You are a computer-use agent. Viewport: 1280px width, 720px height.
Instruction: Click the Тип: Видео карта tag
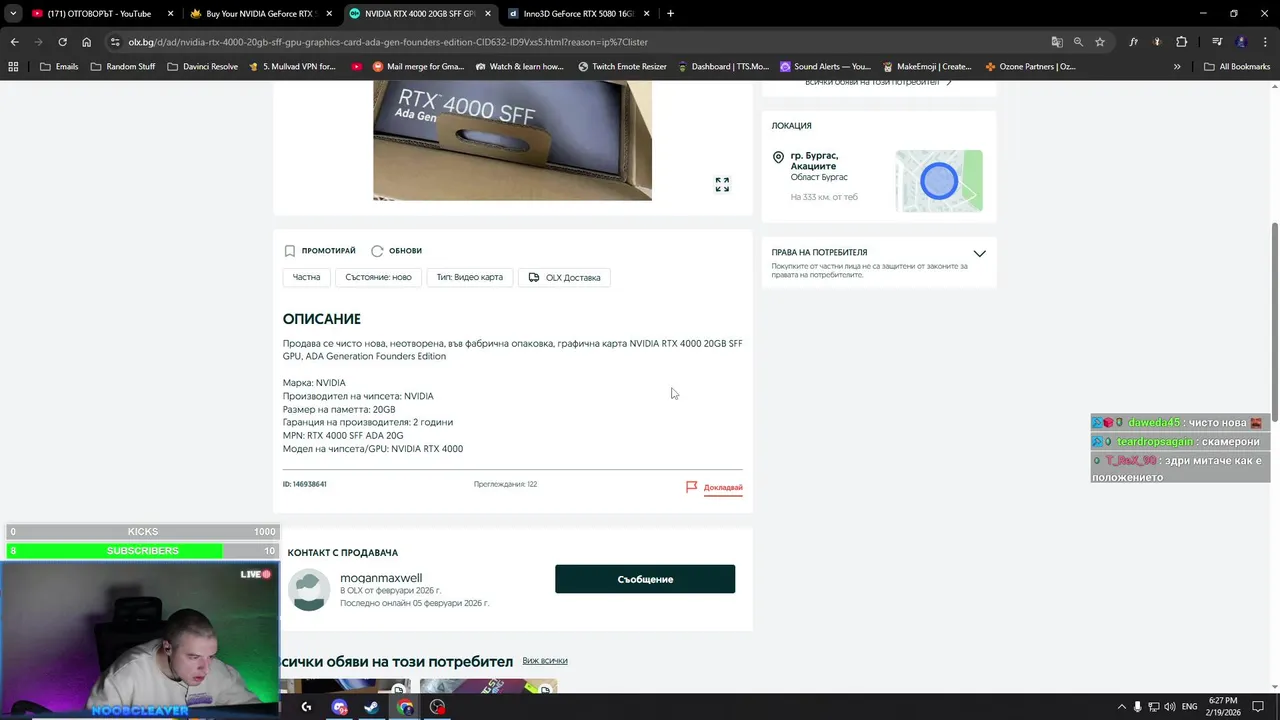[x=470, y=277]
